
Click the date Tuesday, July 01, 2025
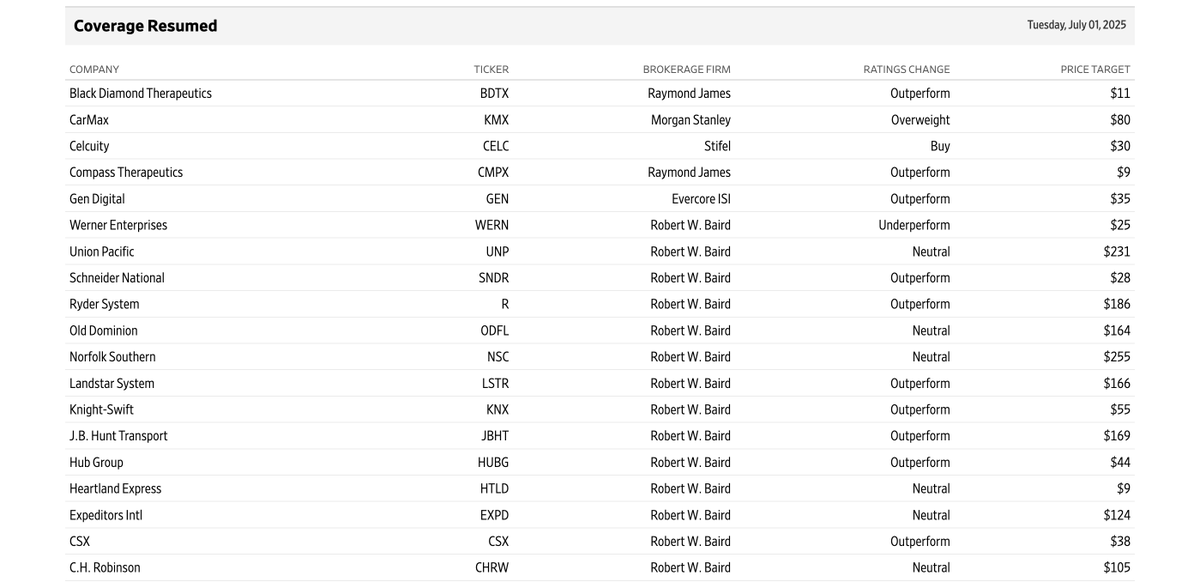(x=1076, y=25)
